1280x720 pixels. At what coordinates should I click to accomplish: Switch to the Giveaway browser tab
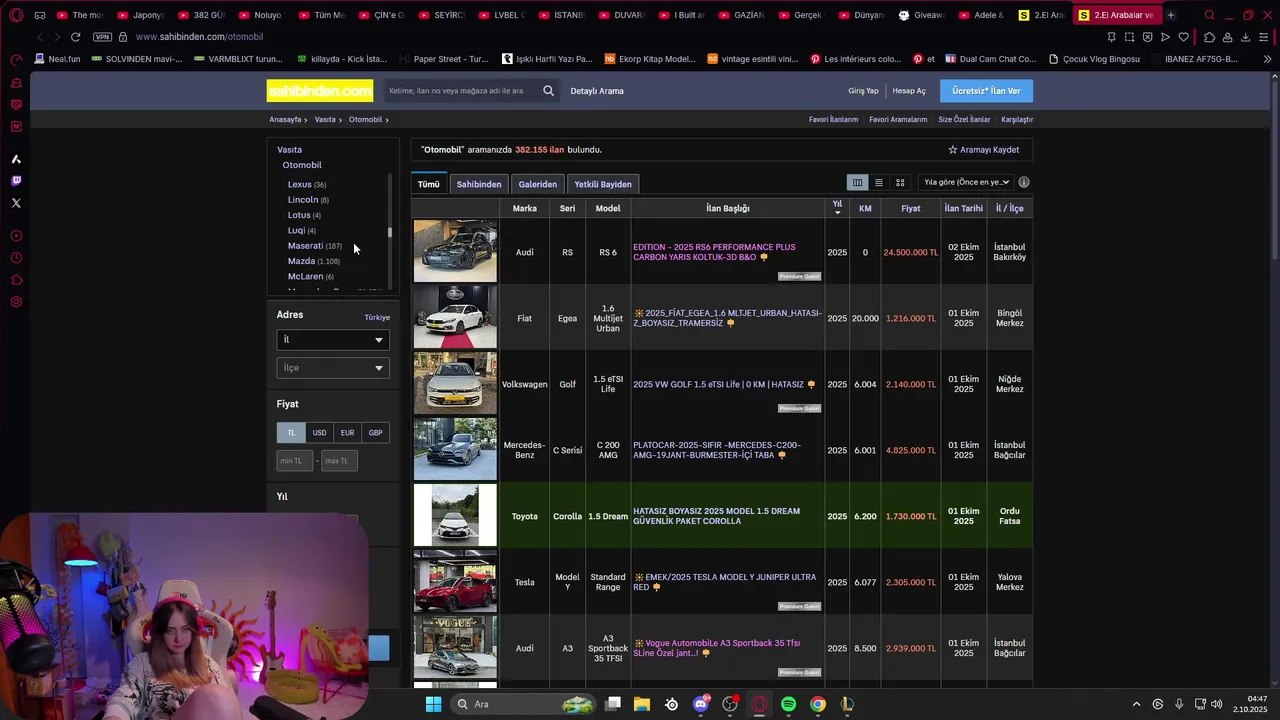(920, 15)
